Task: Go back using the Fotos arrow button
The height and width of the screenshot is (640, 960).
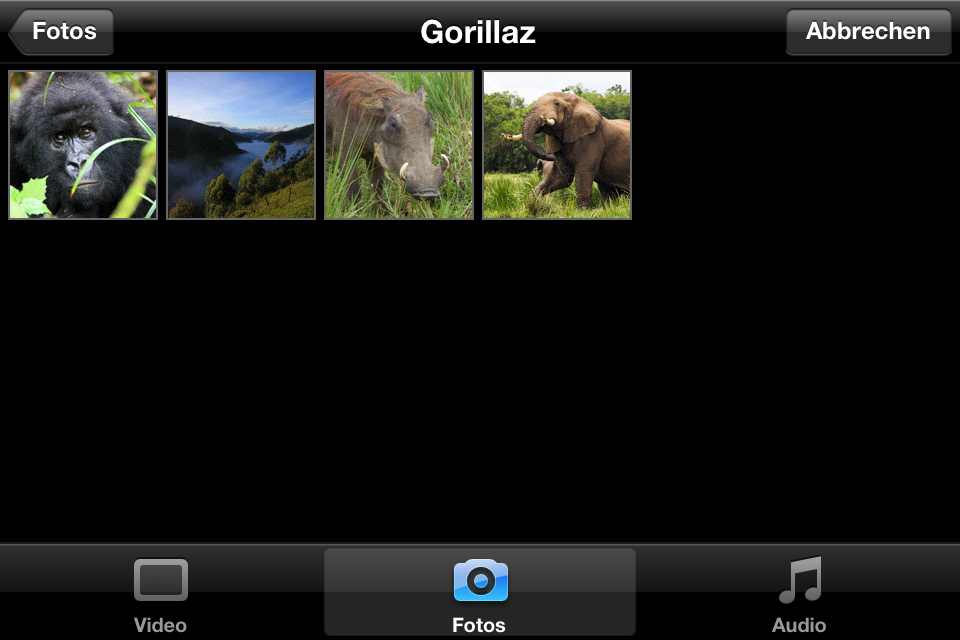Action: point(62,32)
